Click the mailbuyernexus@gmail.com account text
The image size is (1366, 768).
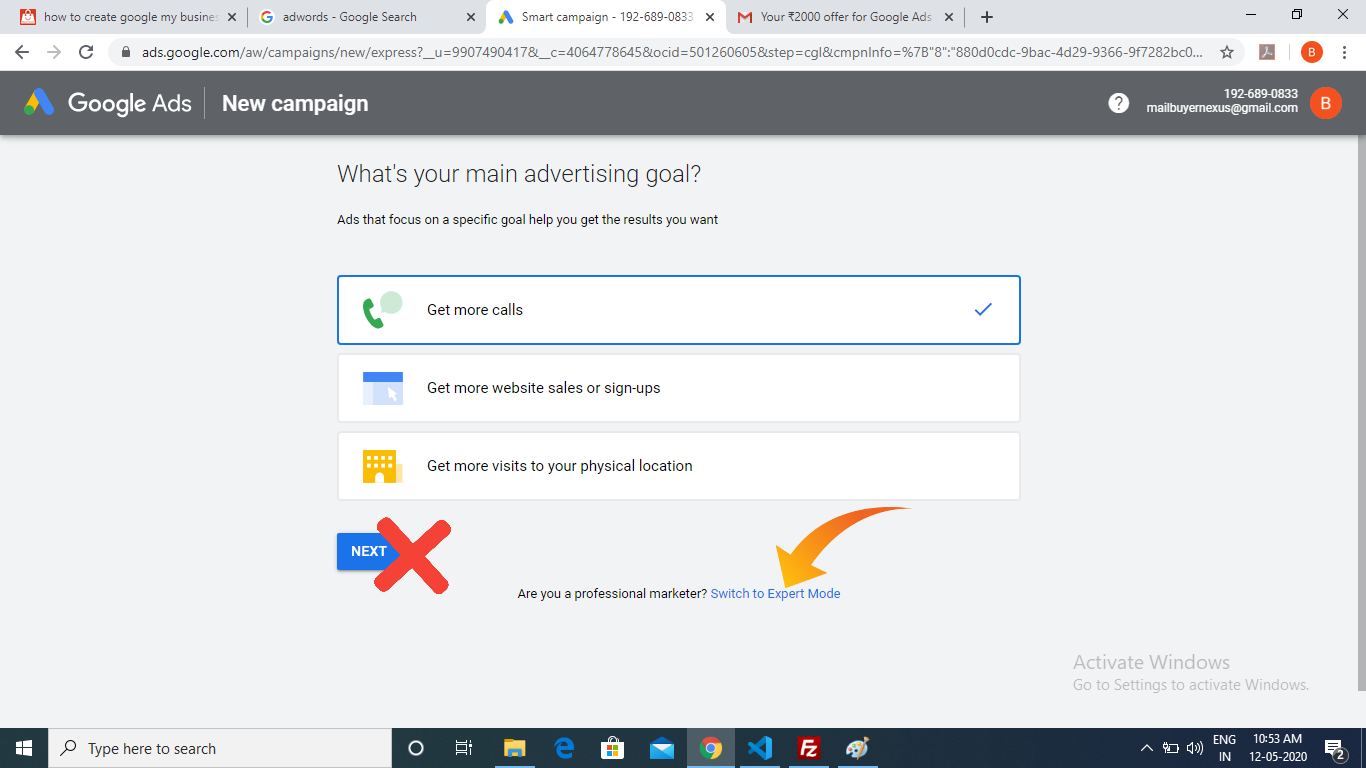[x=1222, y=108]
